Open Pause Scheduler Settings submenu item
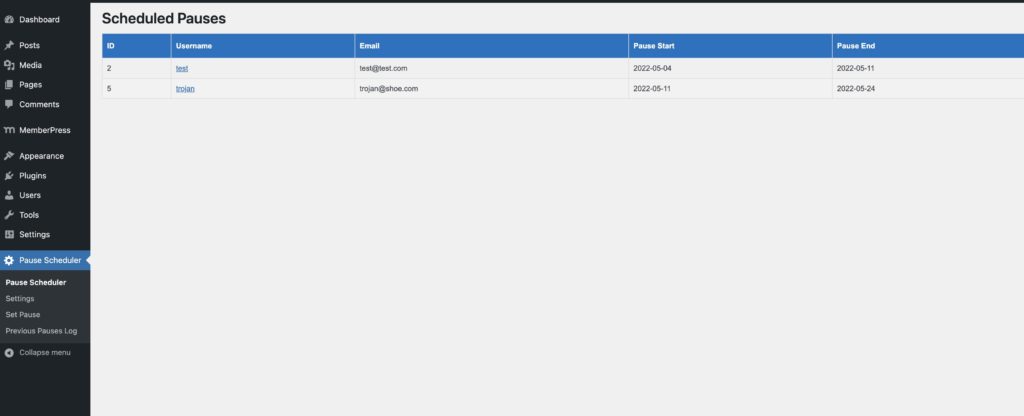The width and height of the screenshot is (1024, 416). tap(20, 298)
